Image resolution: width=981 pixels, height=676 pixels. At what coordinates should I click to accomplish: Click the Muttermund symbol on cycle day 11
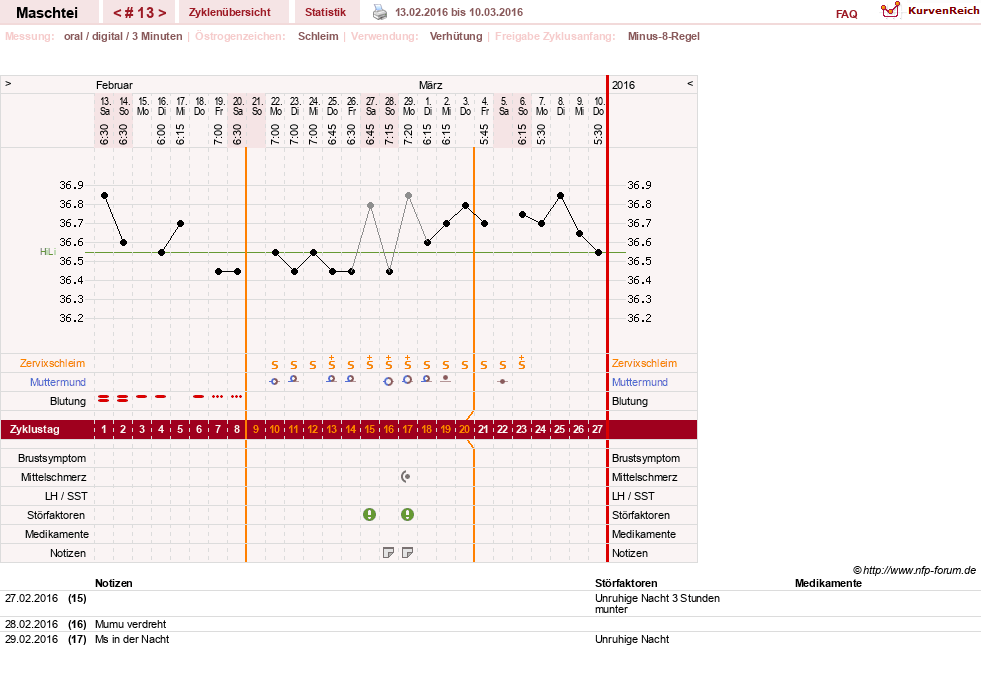(293, 379)
